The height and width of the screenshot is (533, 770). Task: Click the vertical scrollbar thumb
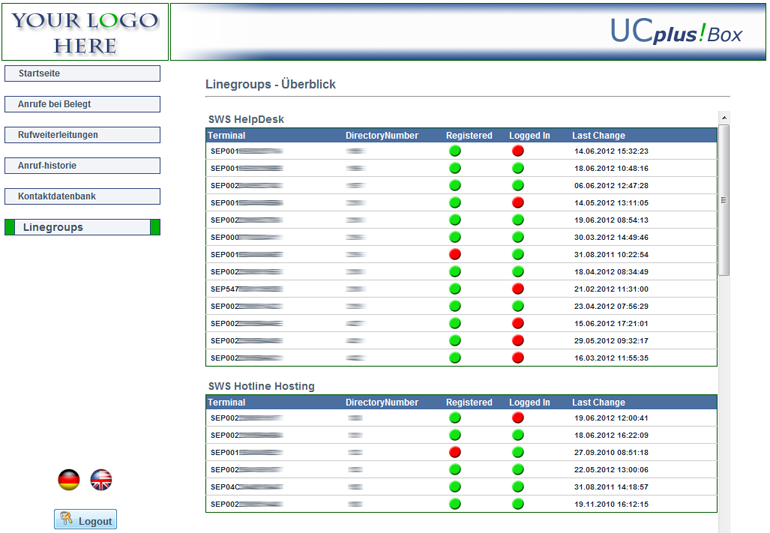click(x=724, y=200)
